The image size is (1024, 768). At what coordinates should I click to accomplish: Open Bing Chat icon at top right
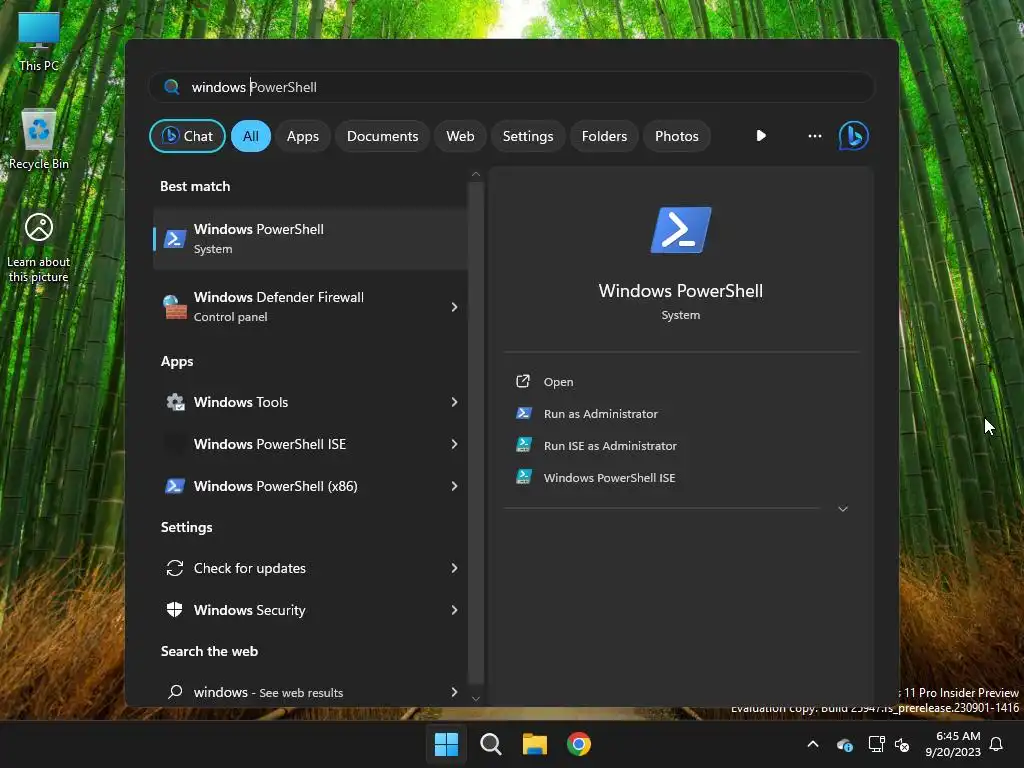(x=853, y=136)
